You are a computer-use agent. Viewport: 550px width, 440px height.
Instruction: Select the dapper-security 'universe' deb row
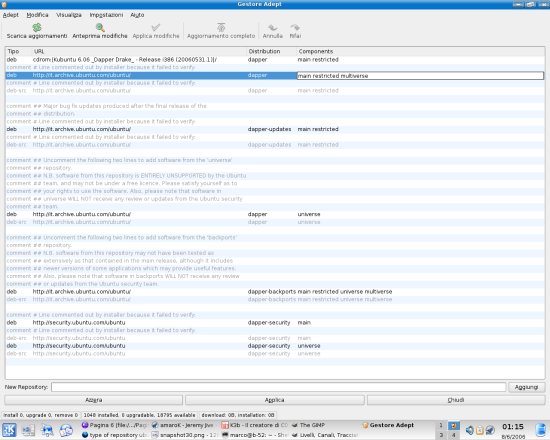(x=275, y=346)
